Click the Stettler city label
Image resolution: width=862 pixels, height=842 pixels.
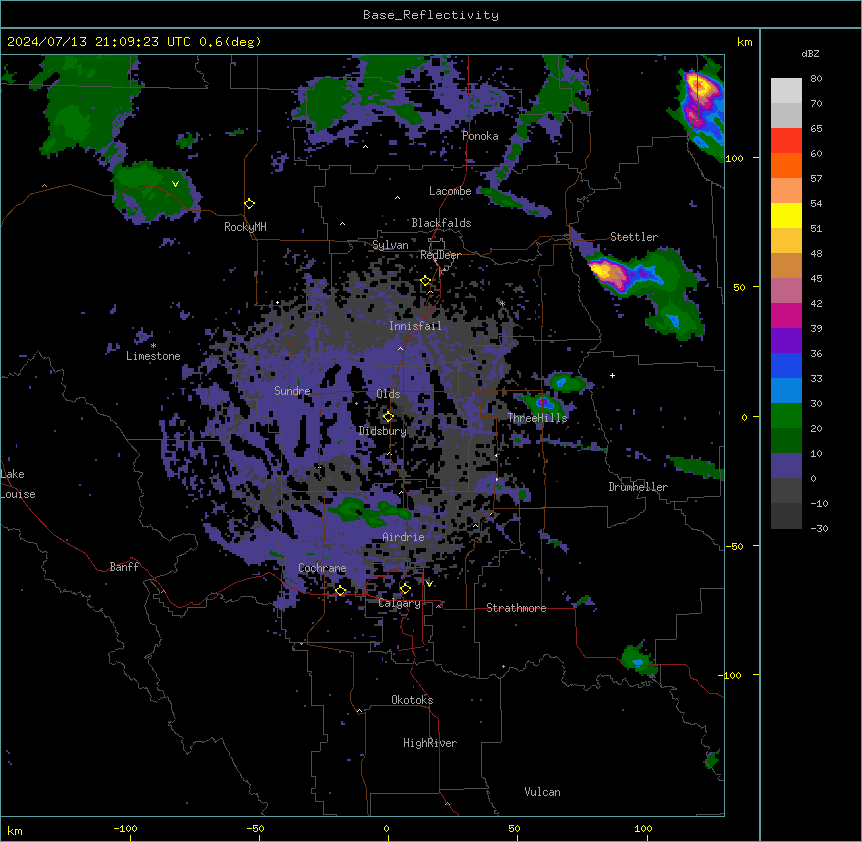(x=634, y=237)
